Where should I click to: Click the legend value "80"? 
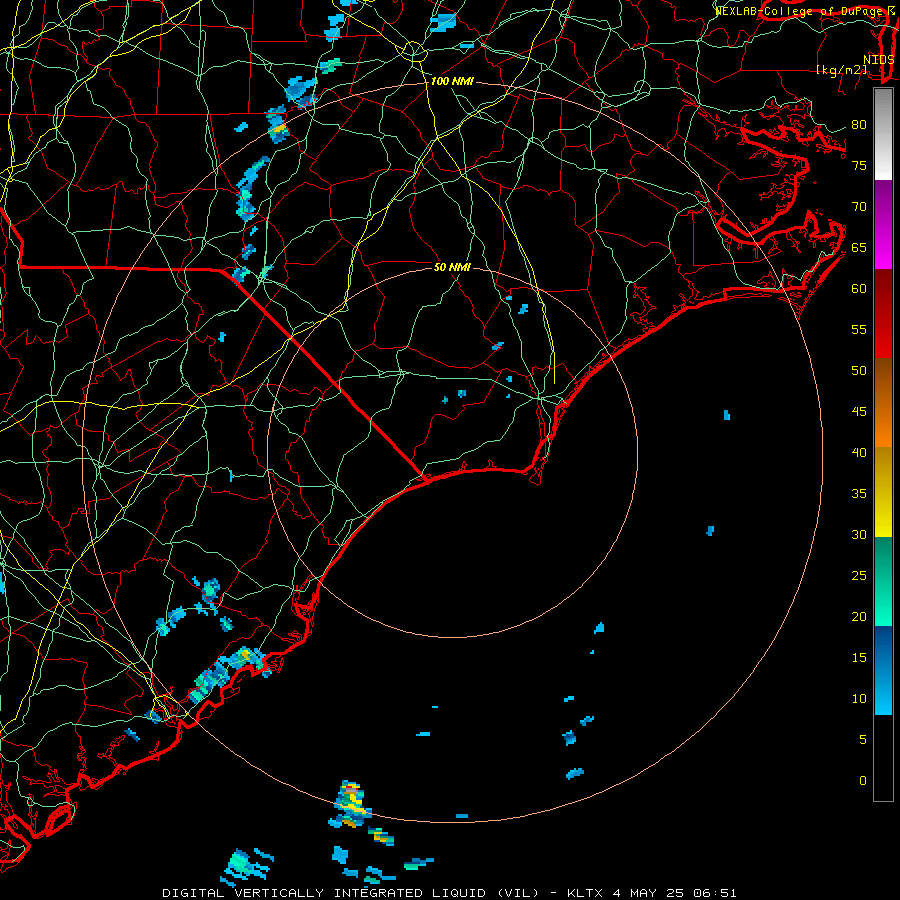[x=859, y=125]
